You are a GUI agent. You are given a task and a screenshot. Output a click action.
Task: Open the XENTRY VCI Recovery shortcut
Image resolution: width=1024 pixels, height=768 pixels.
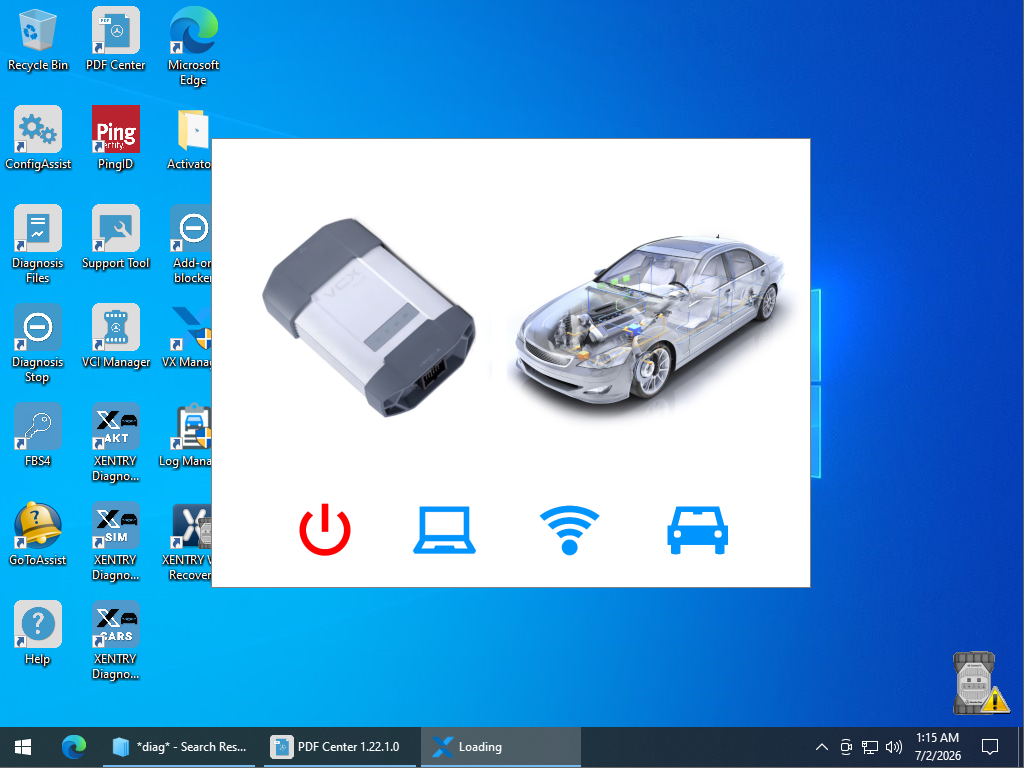pos(188,541)
